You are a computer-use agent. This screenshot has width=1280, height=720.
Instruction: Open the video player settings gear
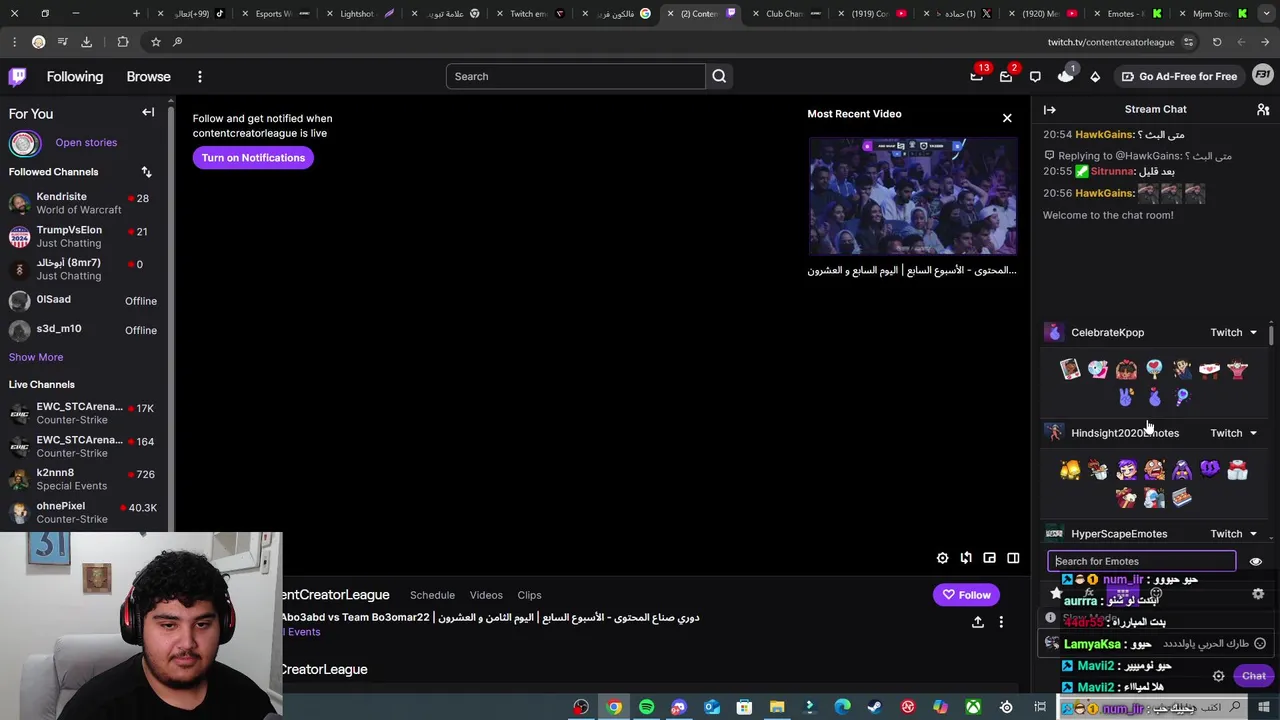point(942,558)
